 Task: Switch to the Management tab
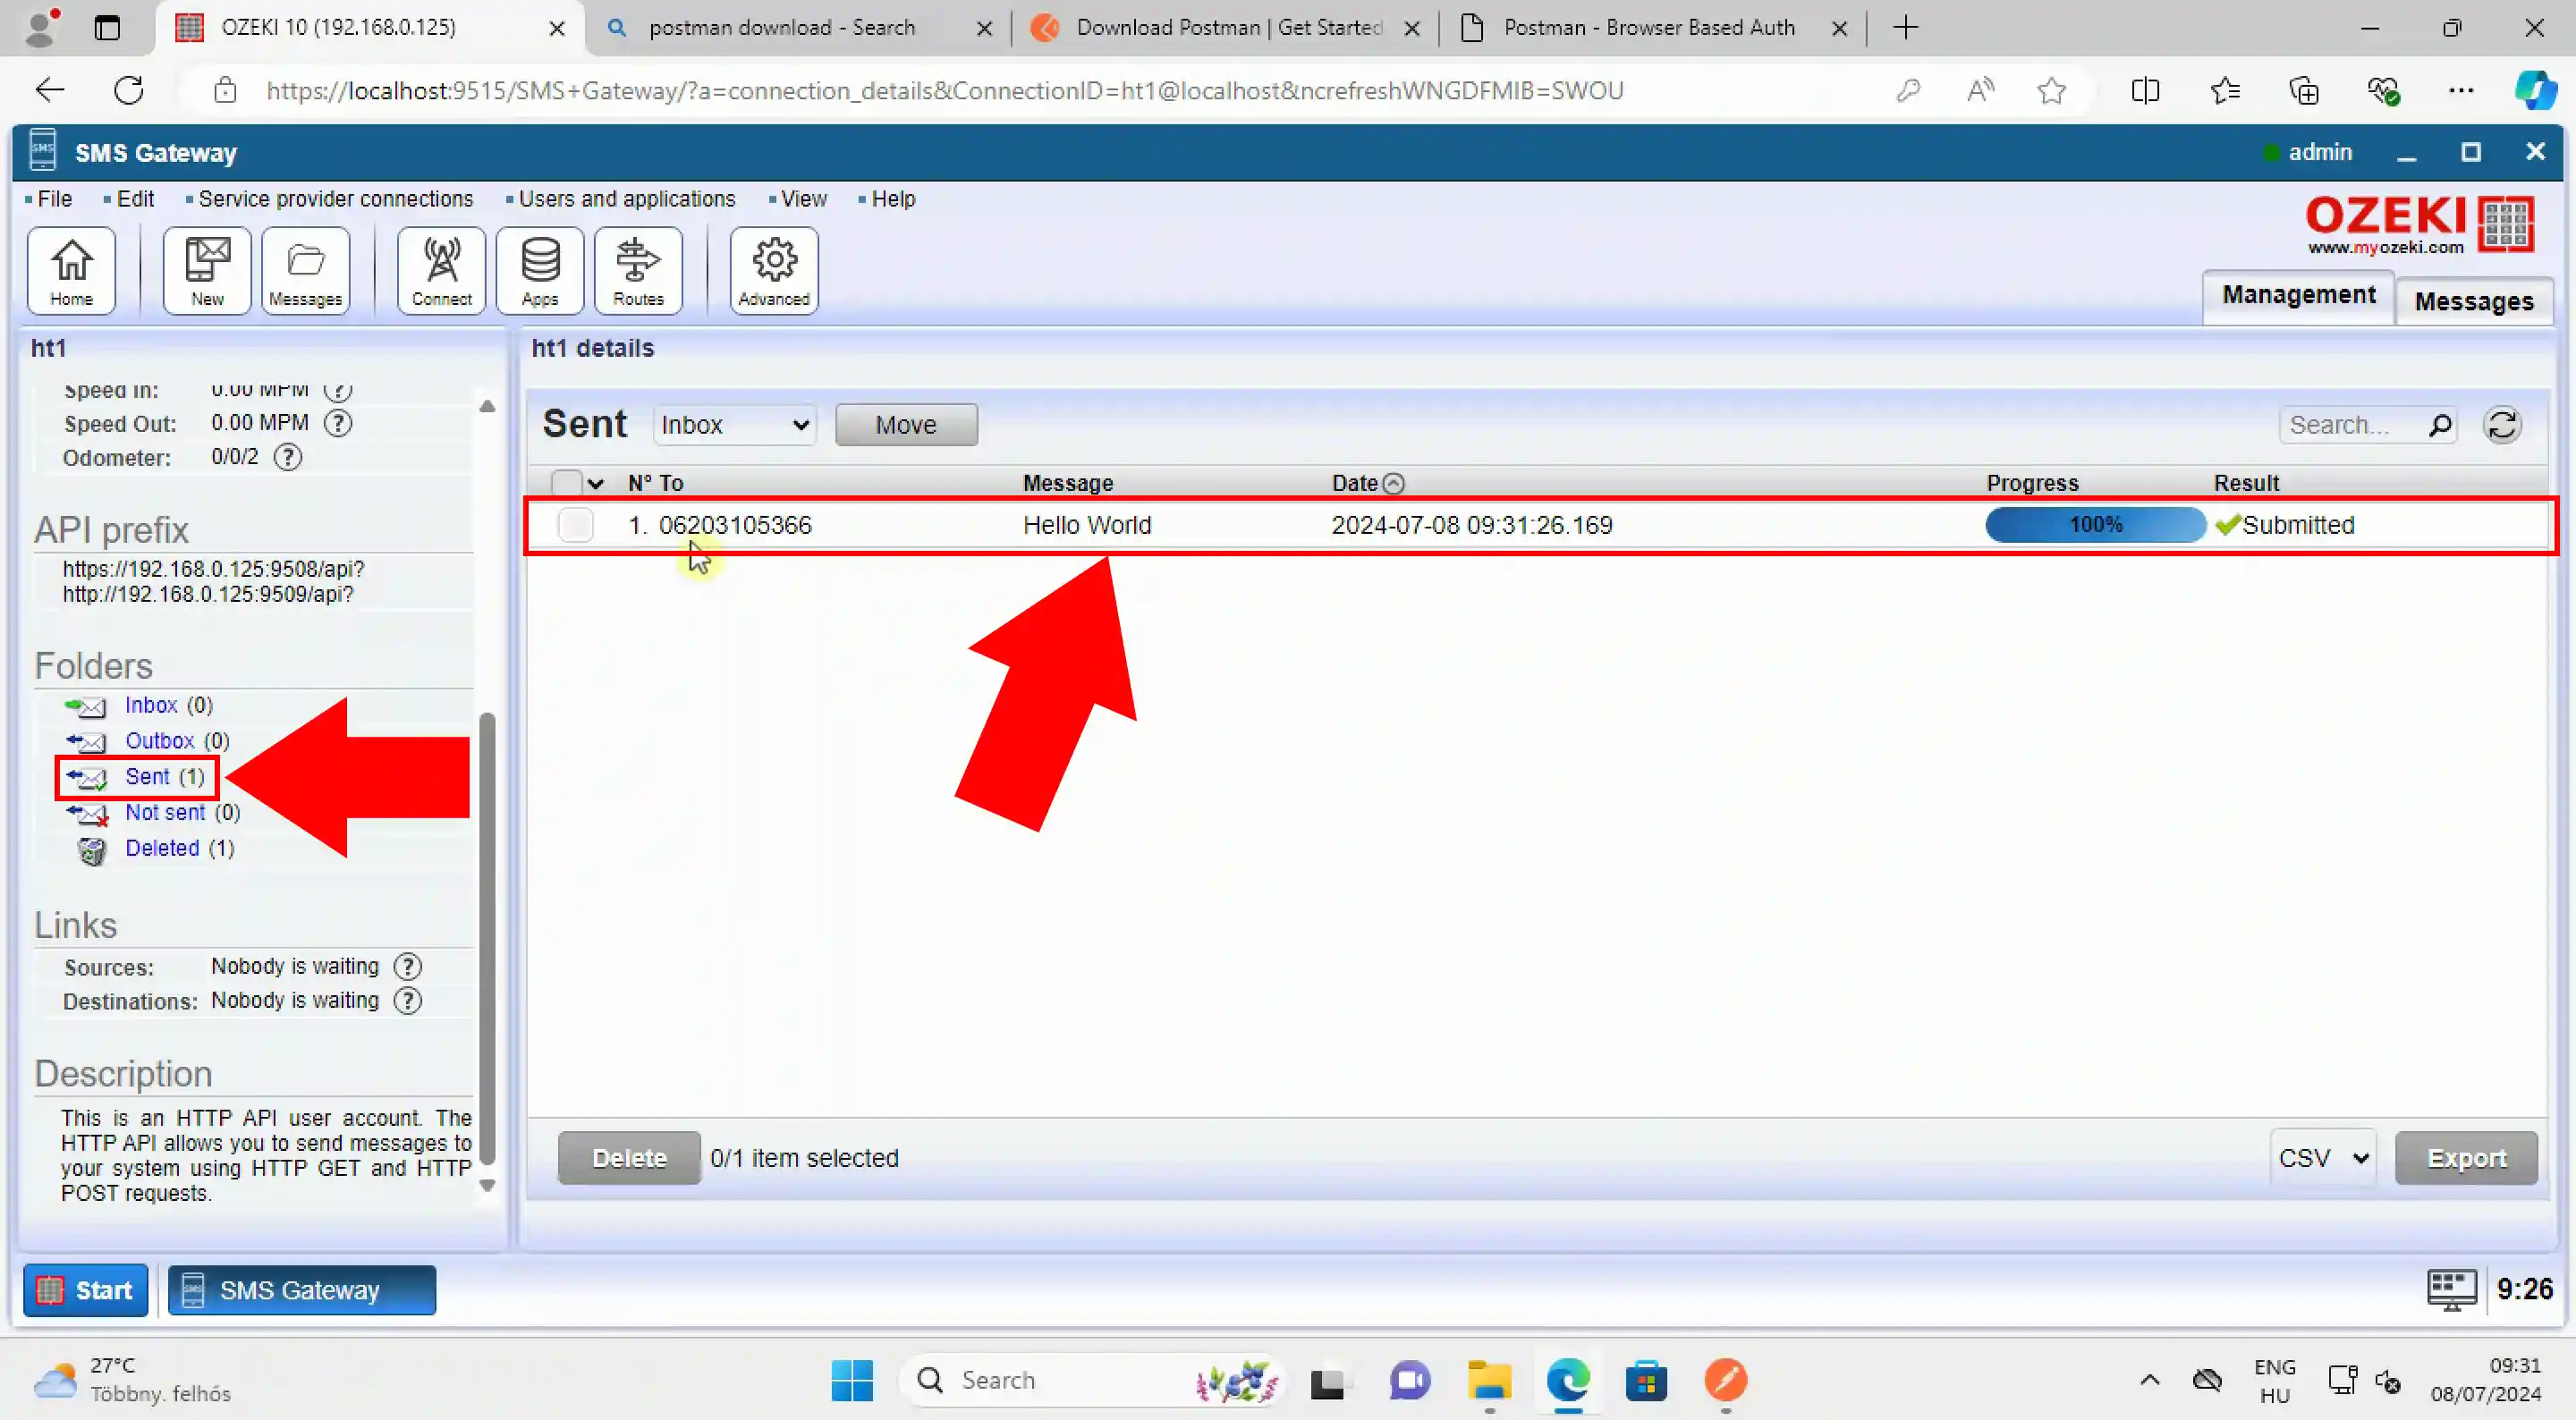click(2298, 295)
